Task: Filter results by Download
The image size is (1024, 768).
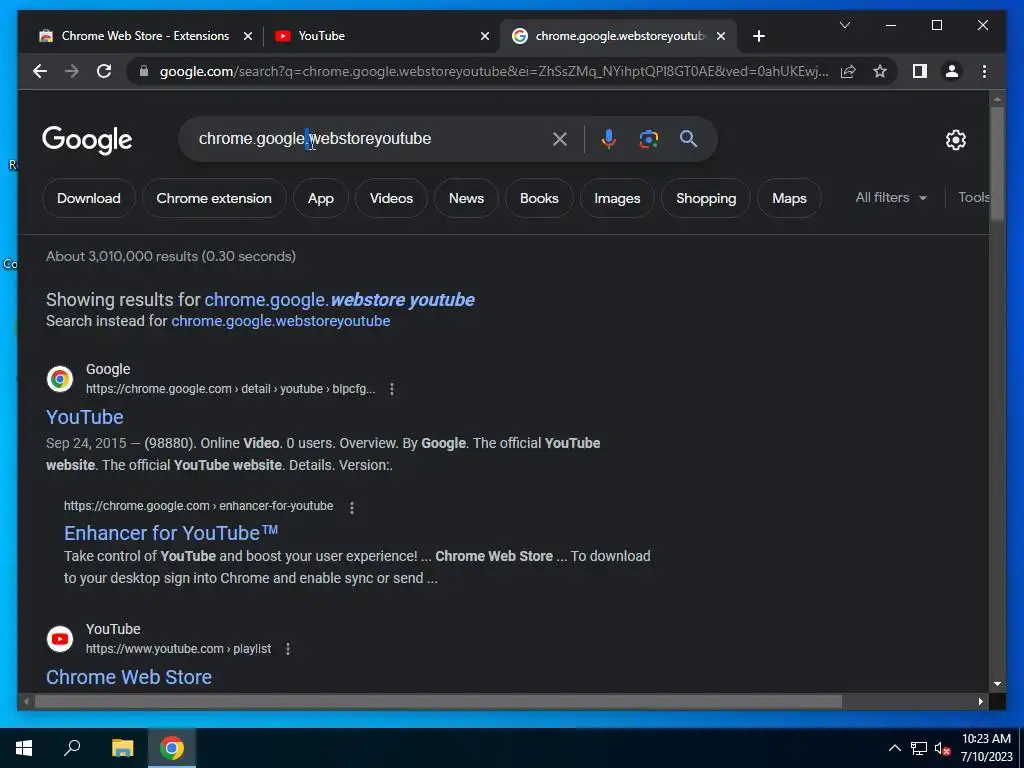Action: point(89,199)
